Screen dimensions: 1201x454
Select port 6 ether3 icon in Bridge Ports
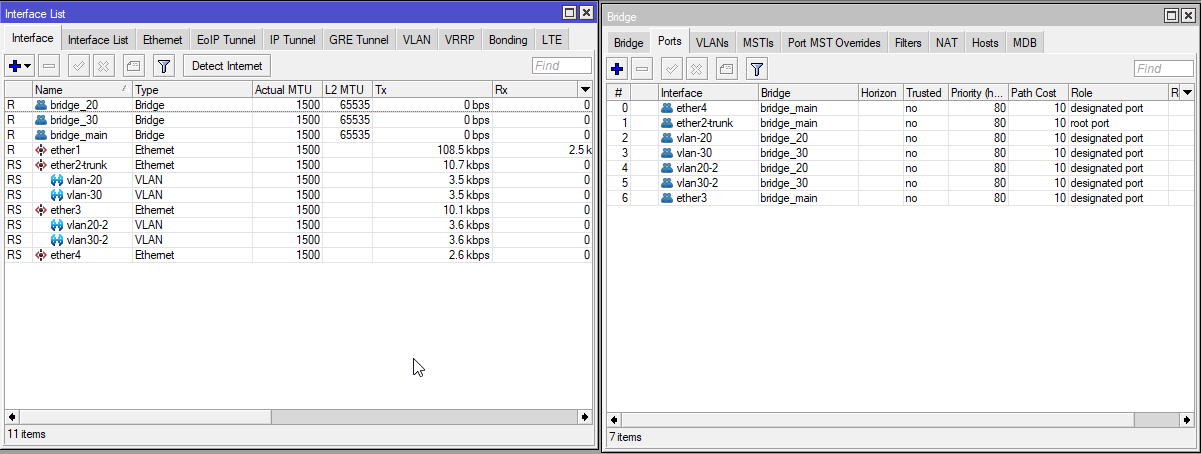pos(667,198)
